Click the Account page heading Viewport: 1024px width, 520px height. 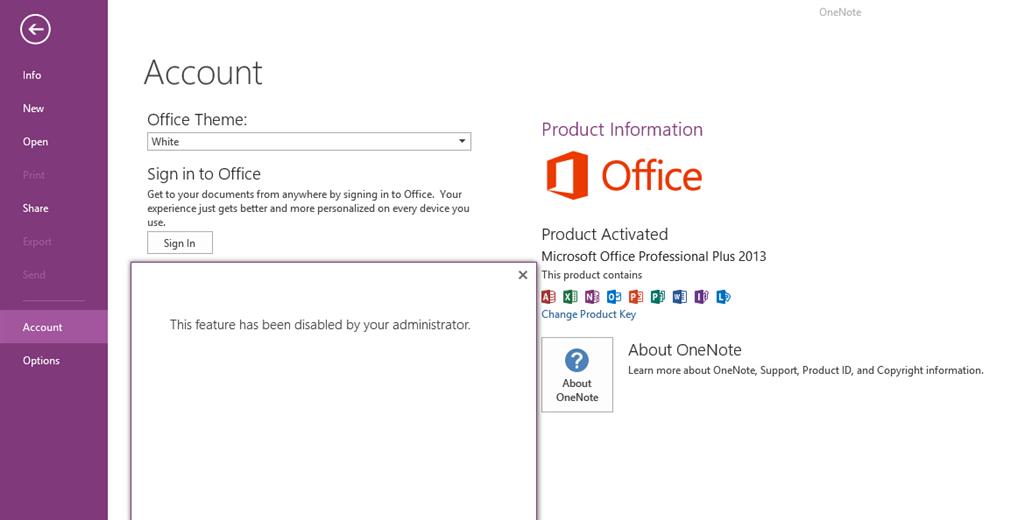pos(203,72)
